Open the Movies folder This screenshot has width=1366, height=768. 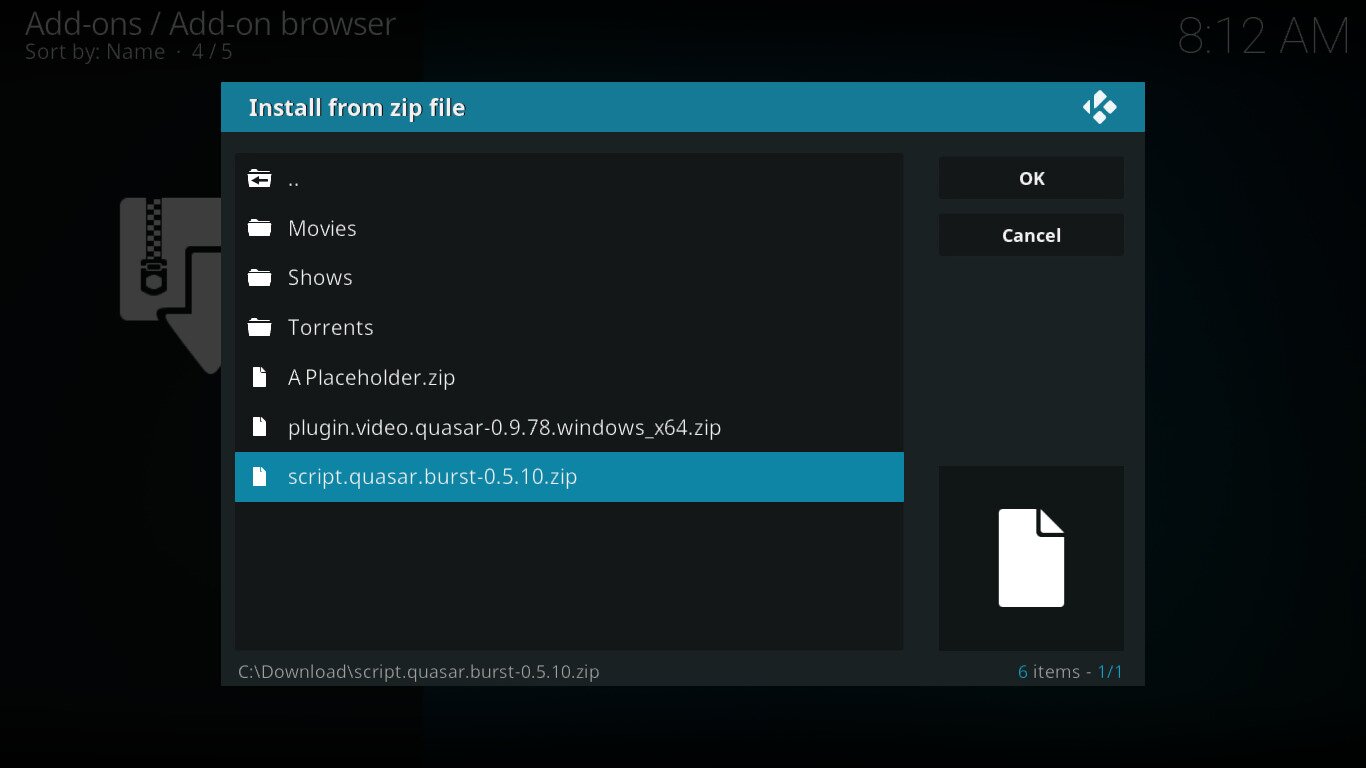(569, 228)
